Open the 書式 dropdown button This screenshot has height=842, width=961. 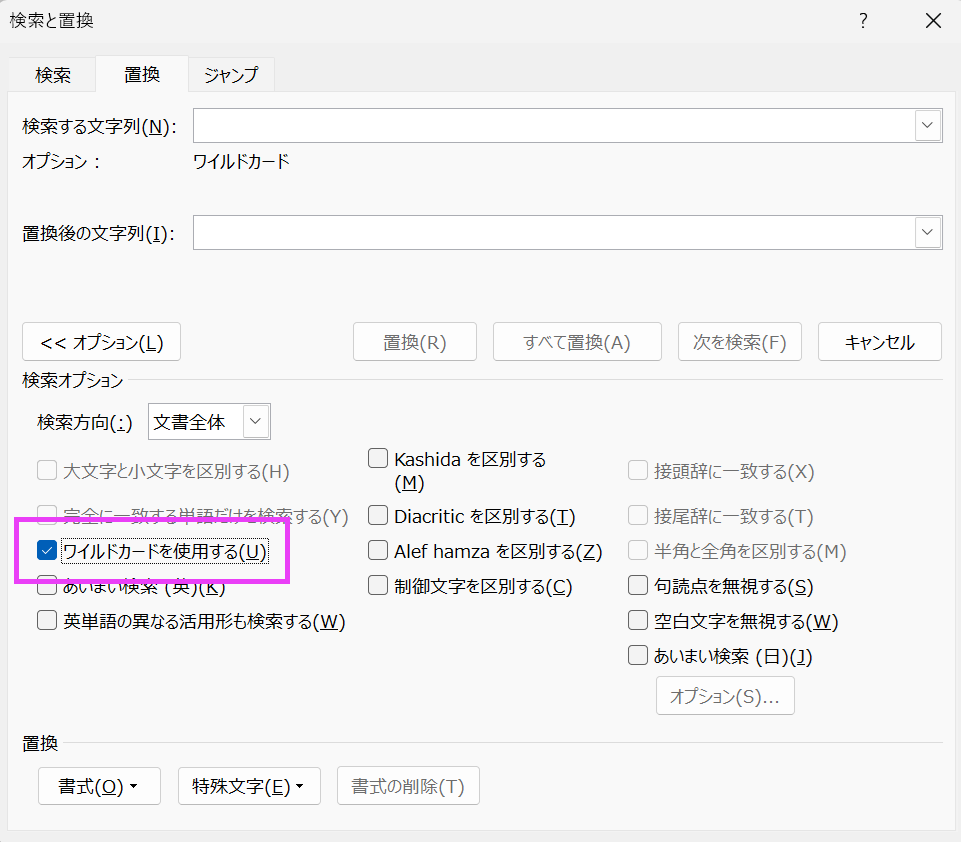pyautogui.click(x=99, y=787)
